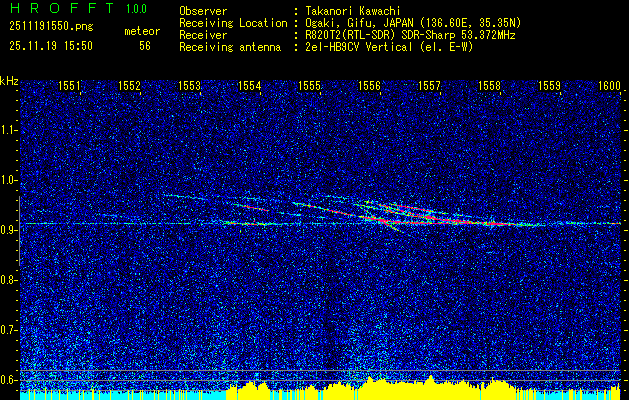The image size is (629, 400).
Task: Click time marker 1558
Action: click(x=489, y=85)
